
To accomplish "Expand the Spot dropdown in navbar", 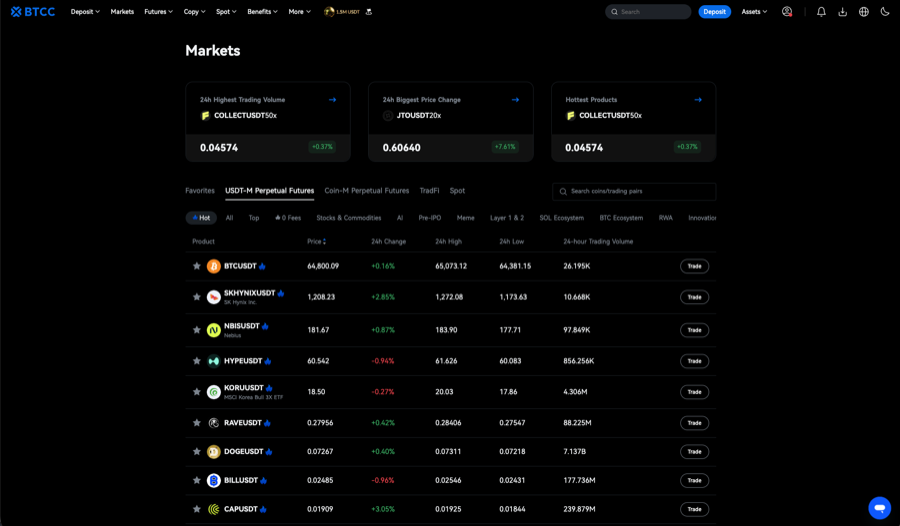I will [x=226, y=11].
